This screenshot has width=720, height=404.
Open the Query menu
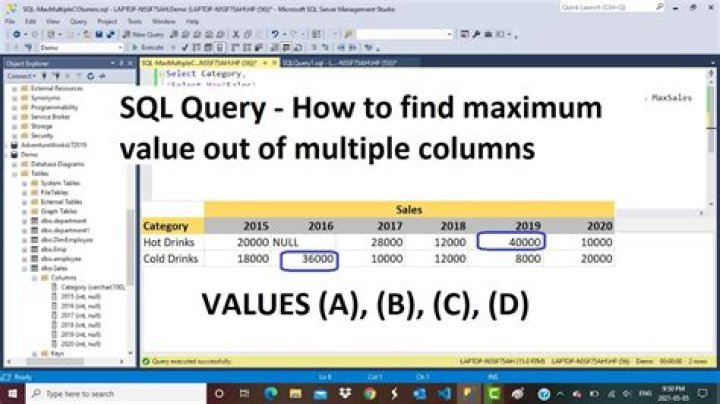[78, 22]
